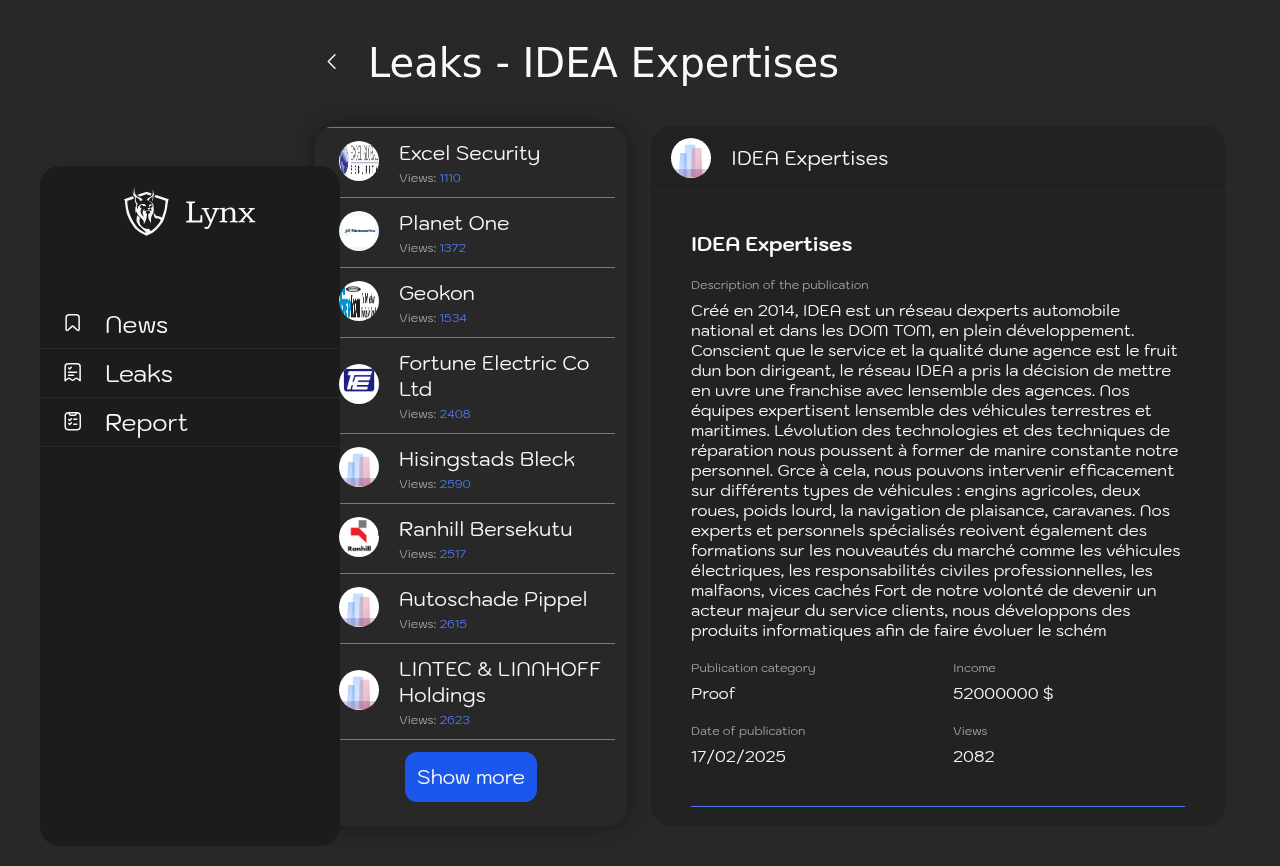Click the Fortune Electric Co logo icon
Image resolution: width=1280 pixels, height=866 pixels.
(x=359, y=384)
